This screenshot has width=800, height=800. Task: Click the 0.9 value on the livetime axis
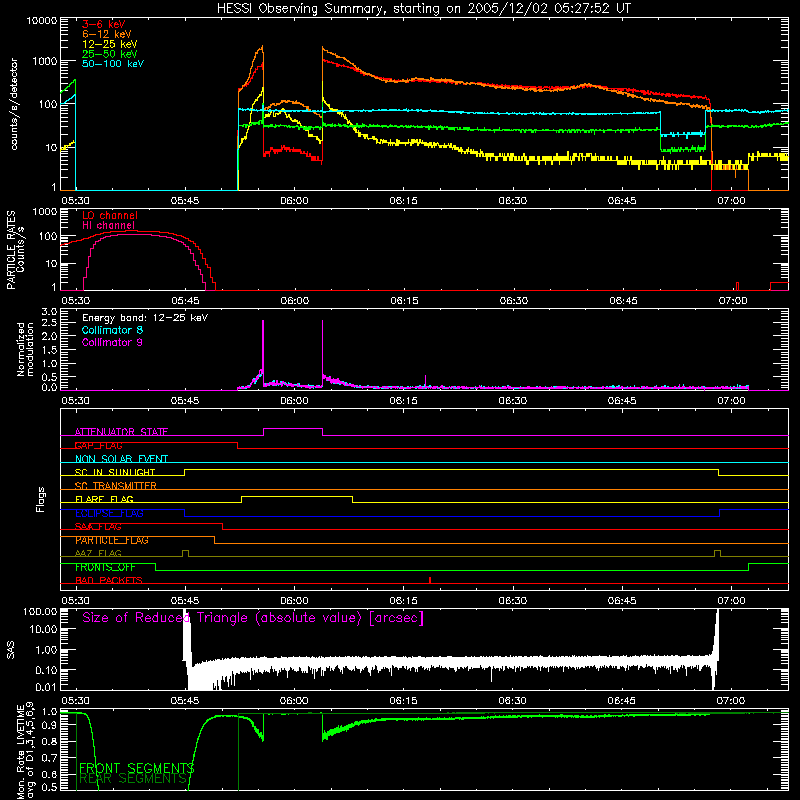tap(49, 726)
